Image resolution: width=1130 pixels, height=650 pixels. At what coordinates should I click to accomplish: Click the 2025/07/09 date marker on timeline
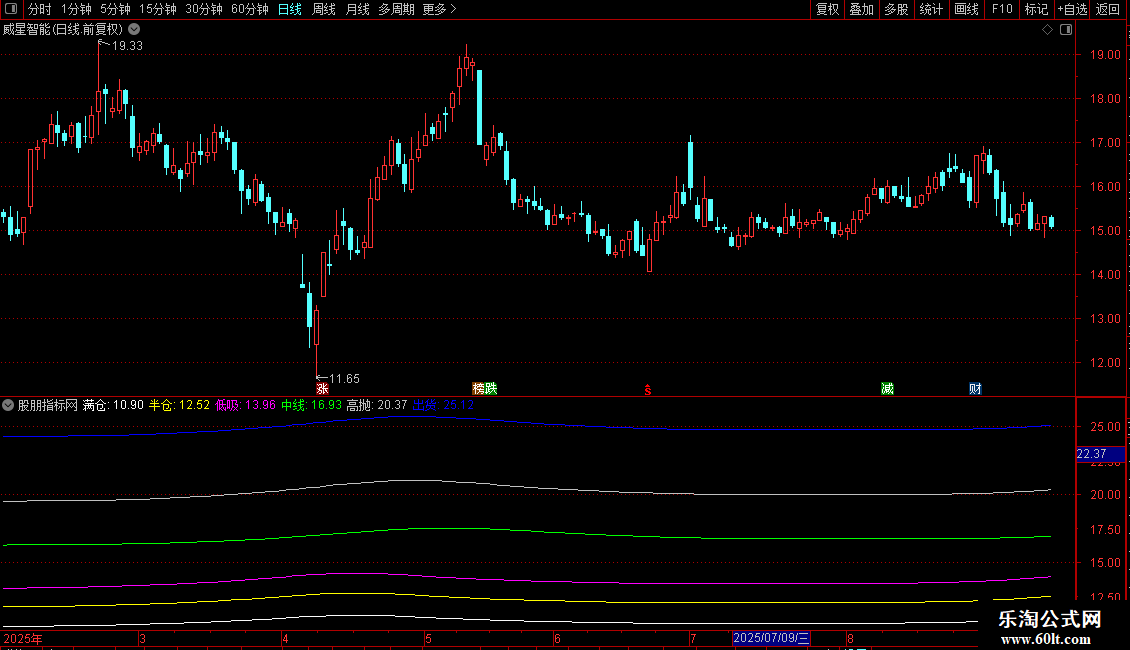pyautogui.click(x=771, y=638)
